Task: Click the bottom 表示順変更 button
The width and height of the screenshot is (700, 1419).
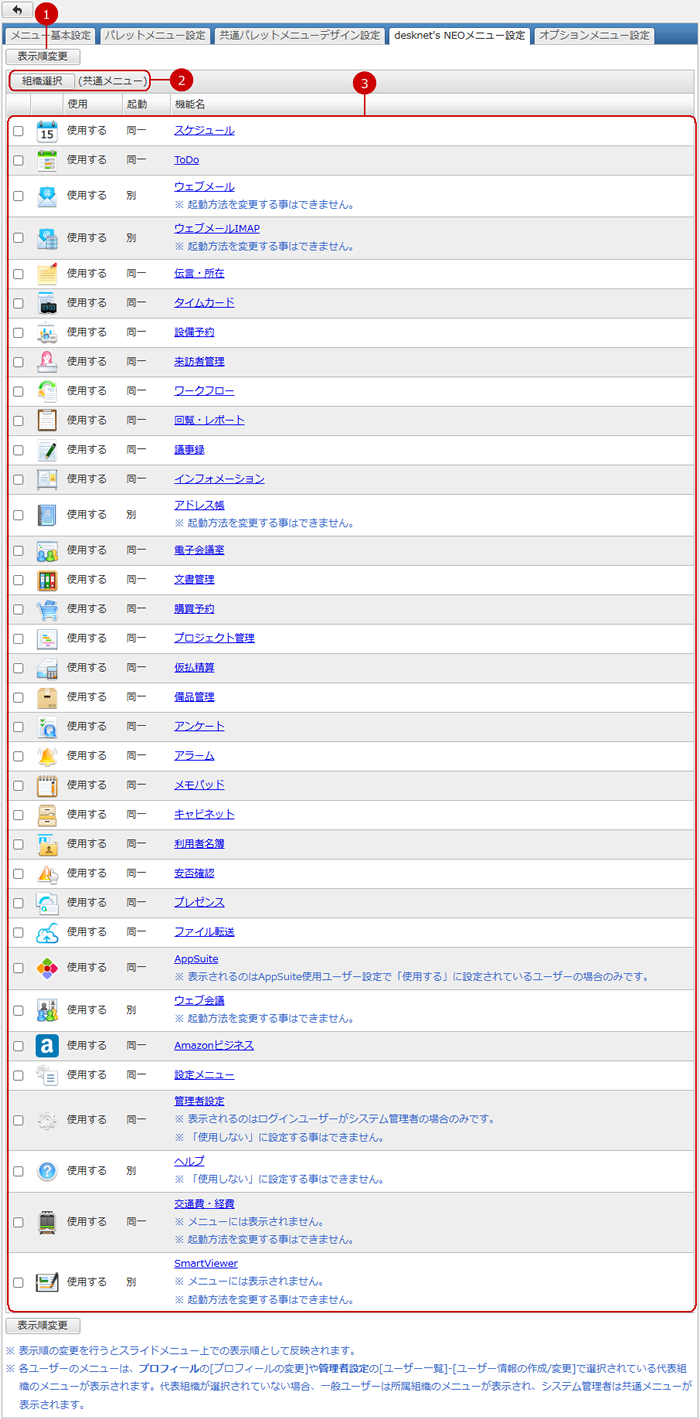Action: pos(43,1326)
